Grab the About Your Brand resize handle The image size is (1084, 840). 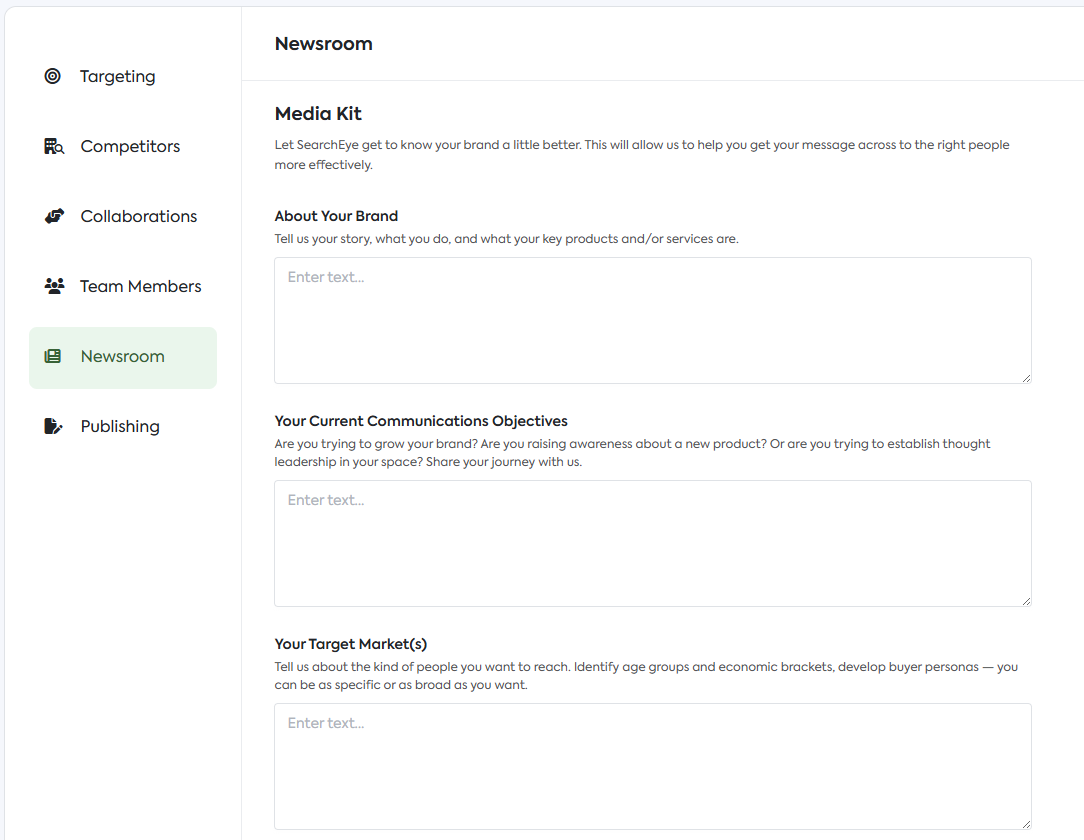click(1026, 378)
